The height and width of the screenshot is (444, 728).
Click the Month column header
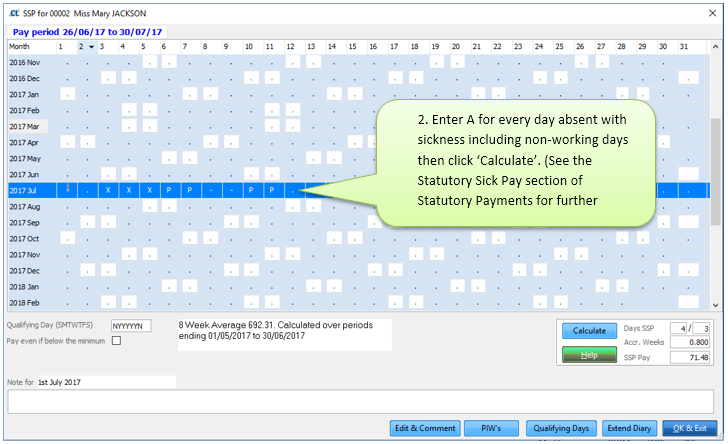pyautogui.click(x=32, y=47)
